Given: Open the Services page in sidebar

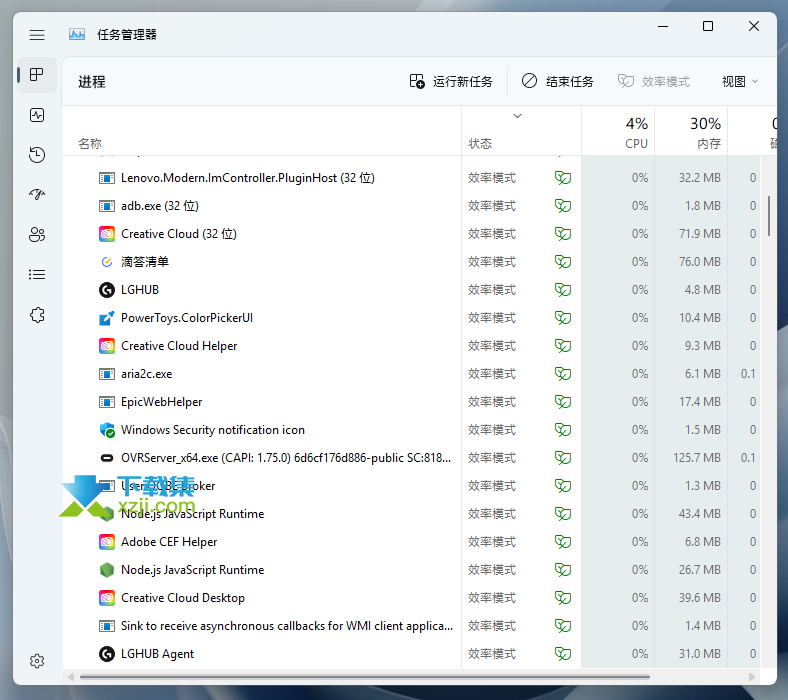Looking at the screenshot, I should 37,315.
